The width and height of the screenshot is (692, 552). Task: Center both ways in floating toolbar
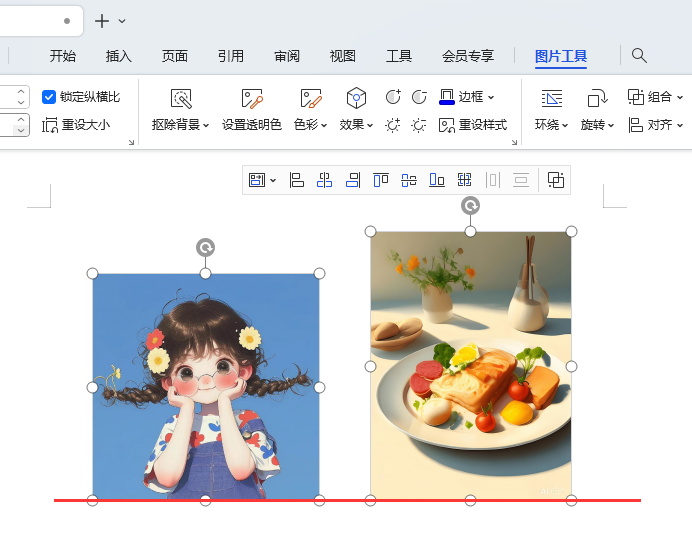coord(465,180)
